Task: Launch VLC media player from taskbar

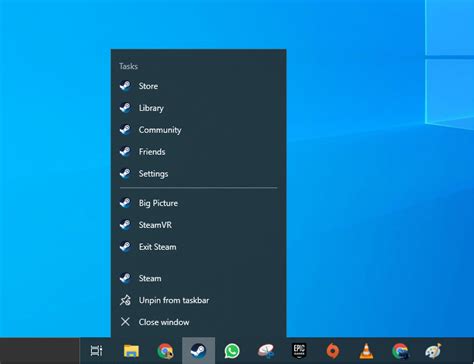Action: 366,351
